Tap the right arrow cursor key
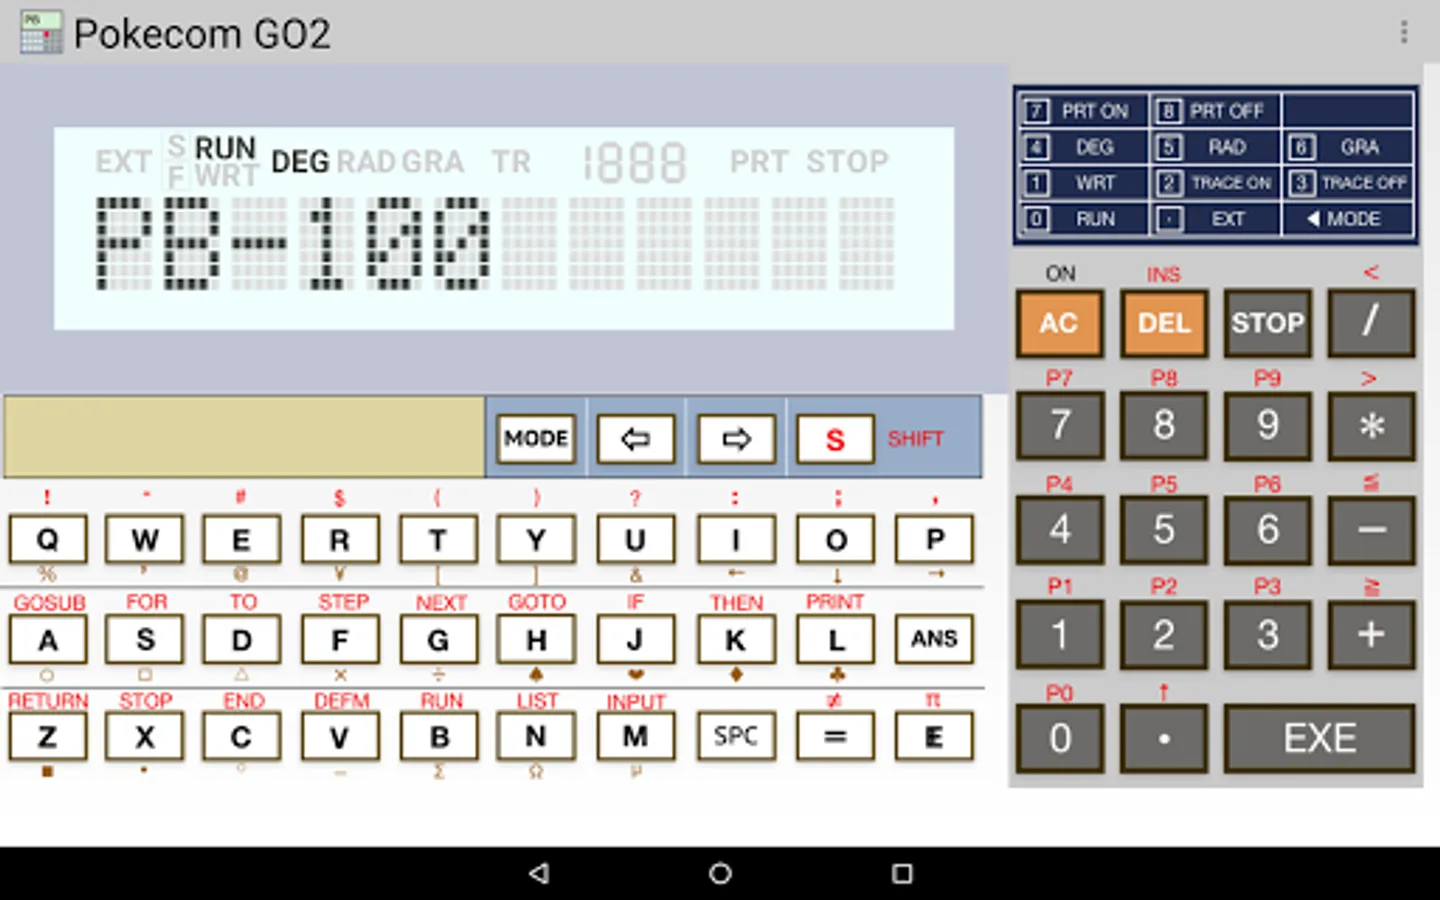This screenshot has height=900, width=1440. (x=736, y=438)
